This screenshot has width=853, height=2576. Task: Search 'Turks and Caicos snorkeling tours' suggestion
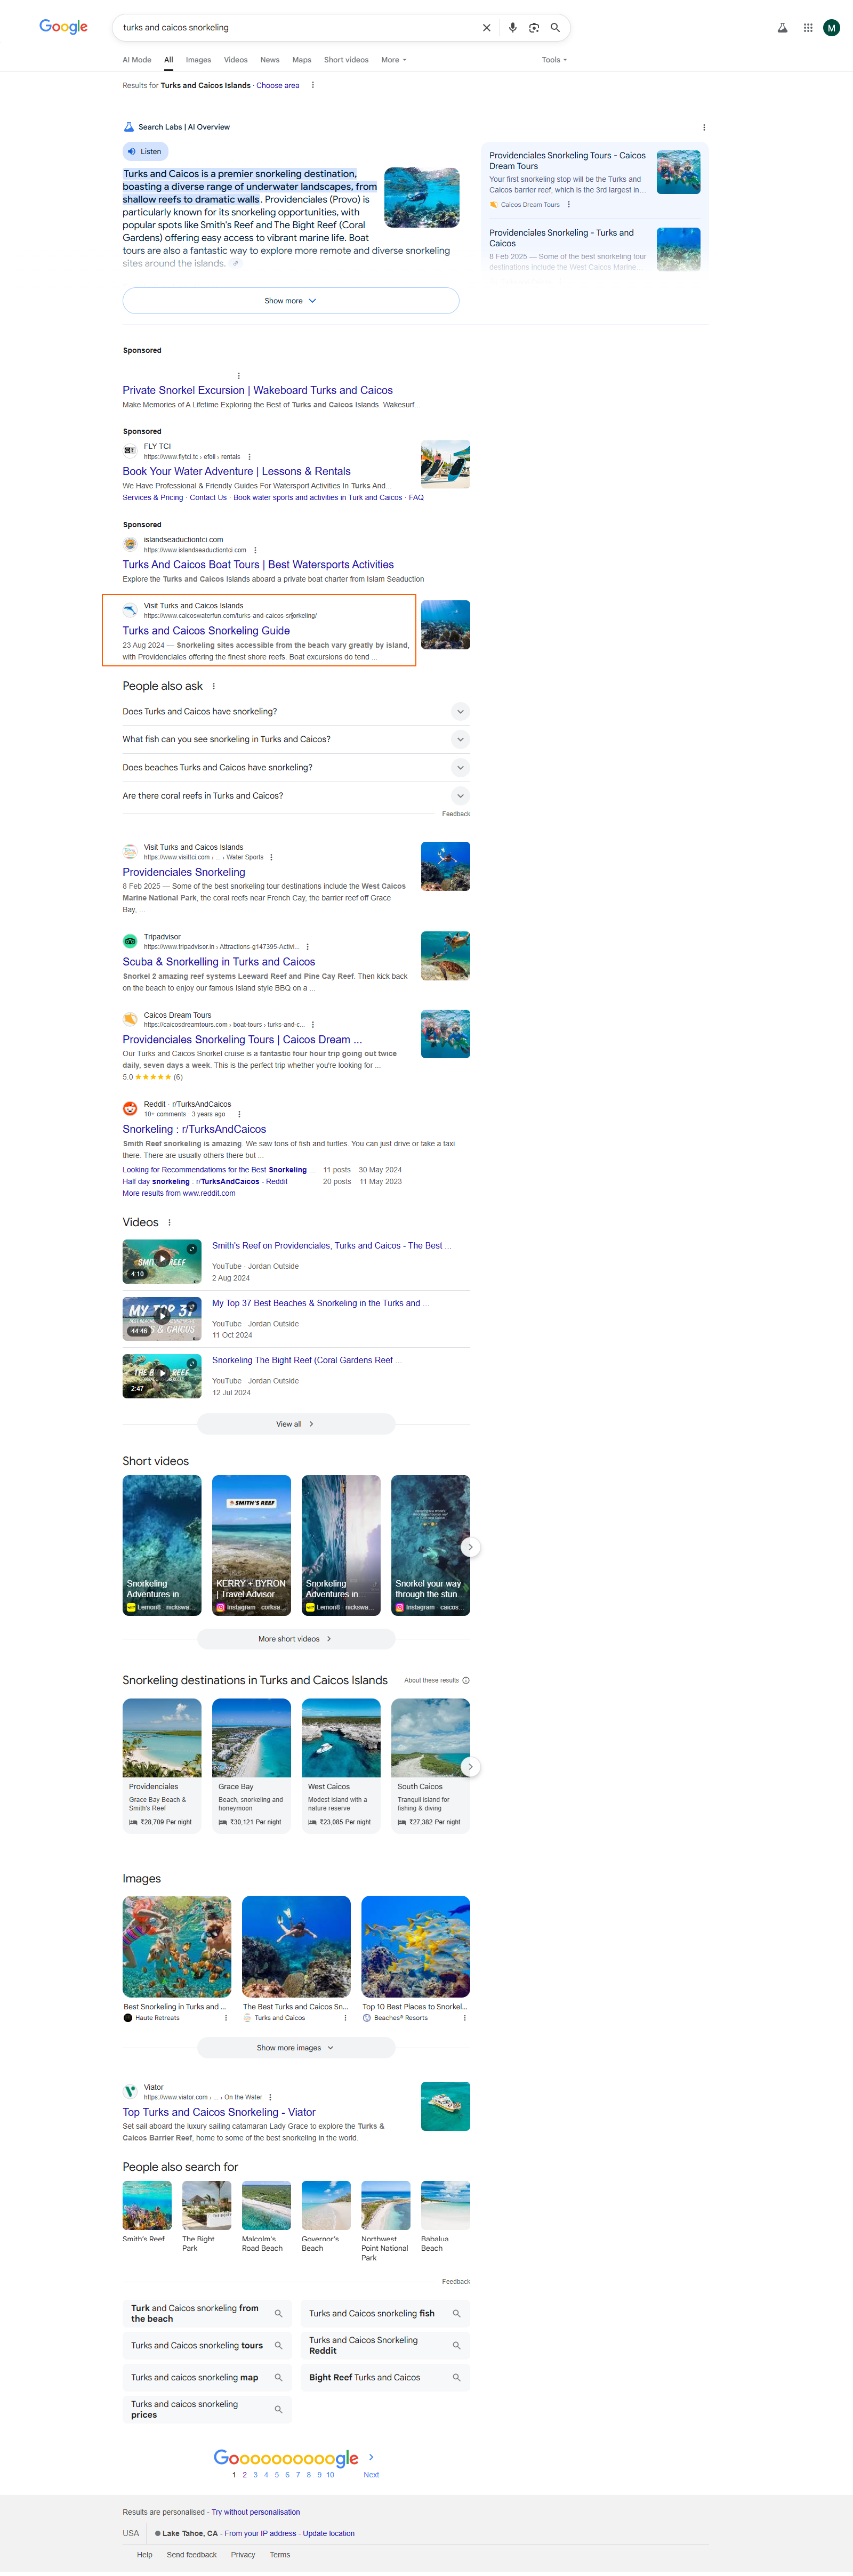[x=207, y=2346]
